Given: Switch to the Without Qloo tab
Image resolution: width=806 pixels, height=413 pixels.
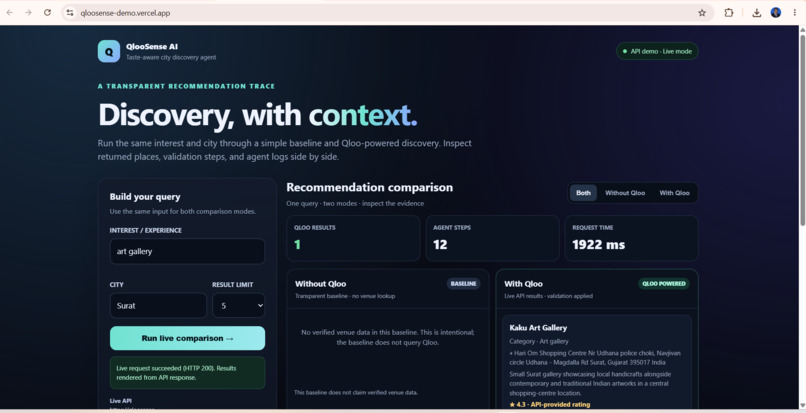Looking at the screenshot, I should point(625,193).
